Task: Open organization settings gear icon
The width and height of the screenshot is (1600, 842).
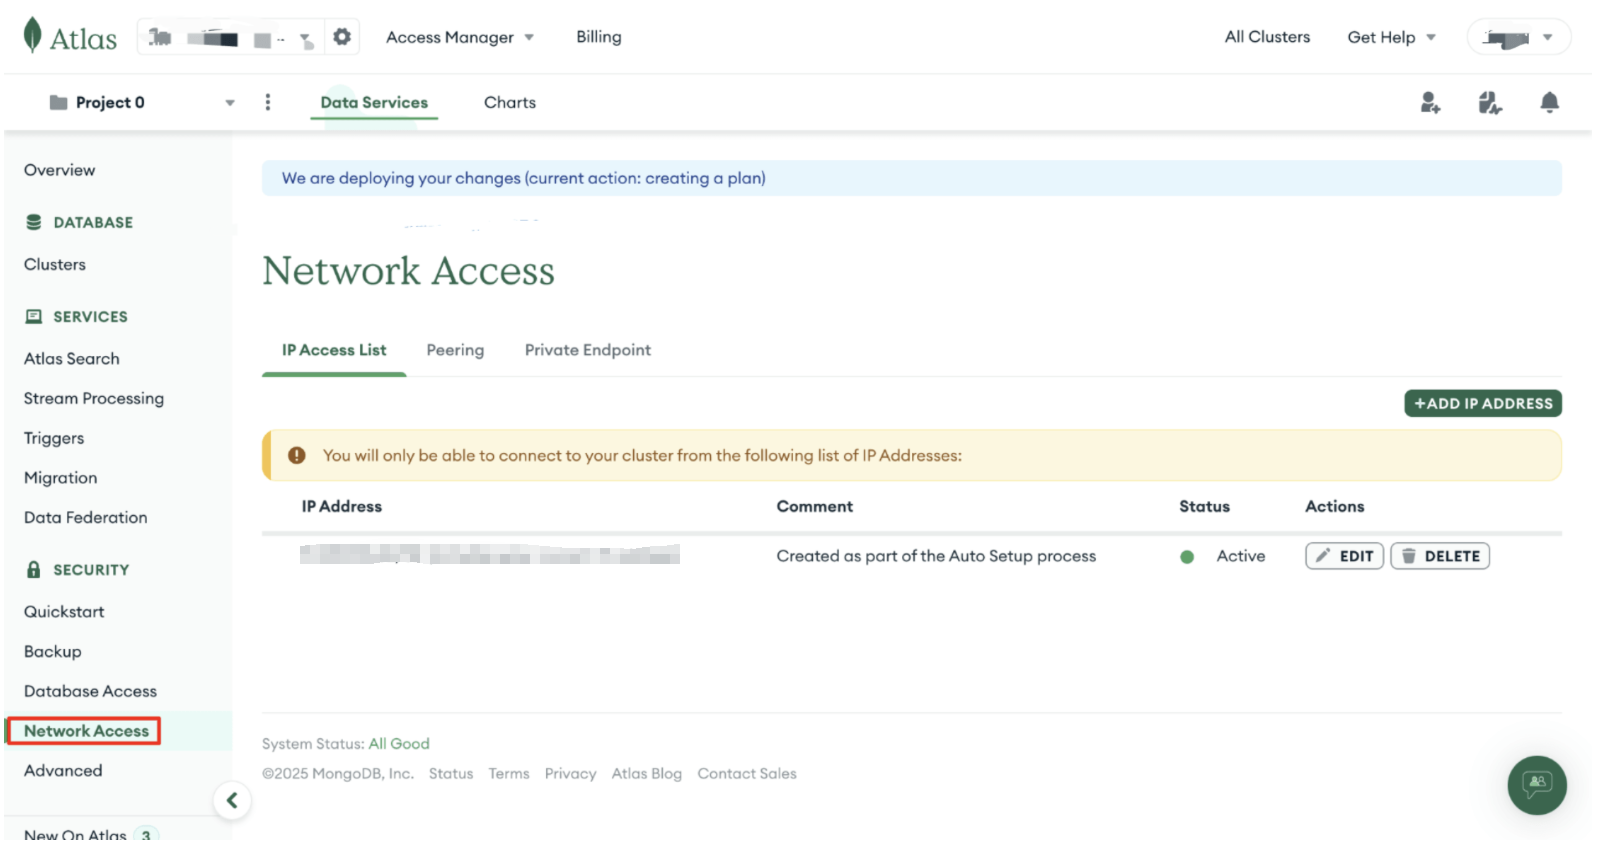Action: coord(342,37)
